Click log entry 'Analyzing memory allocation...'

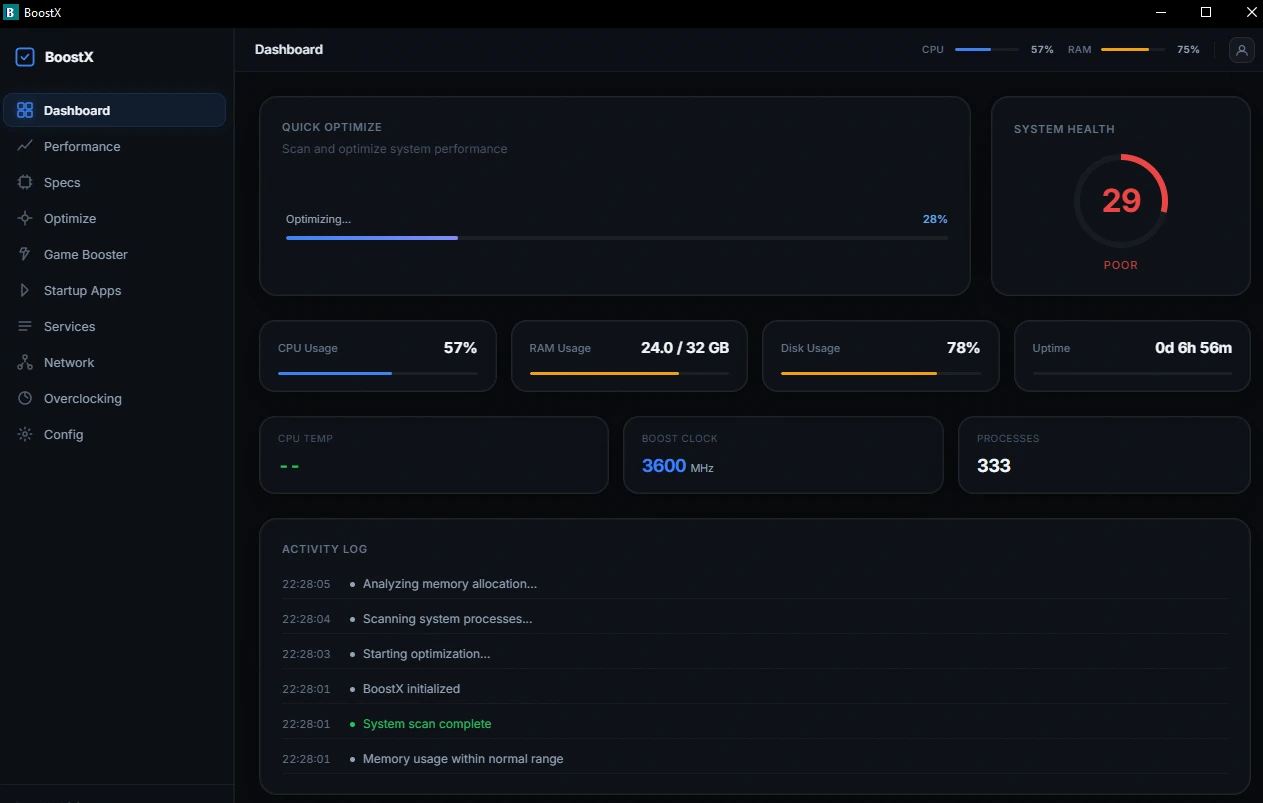[x=450, y=584]
